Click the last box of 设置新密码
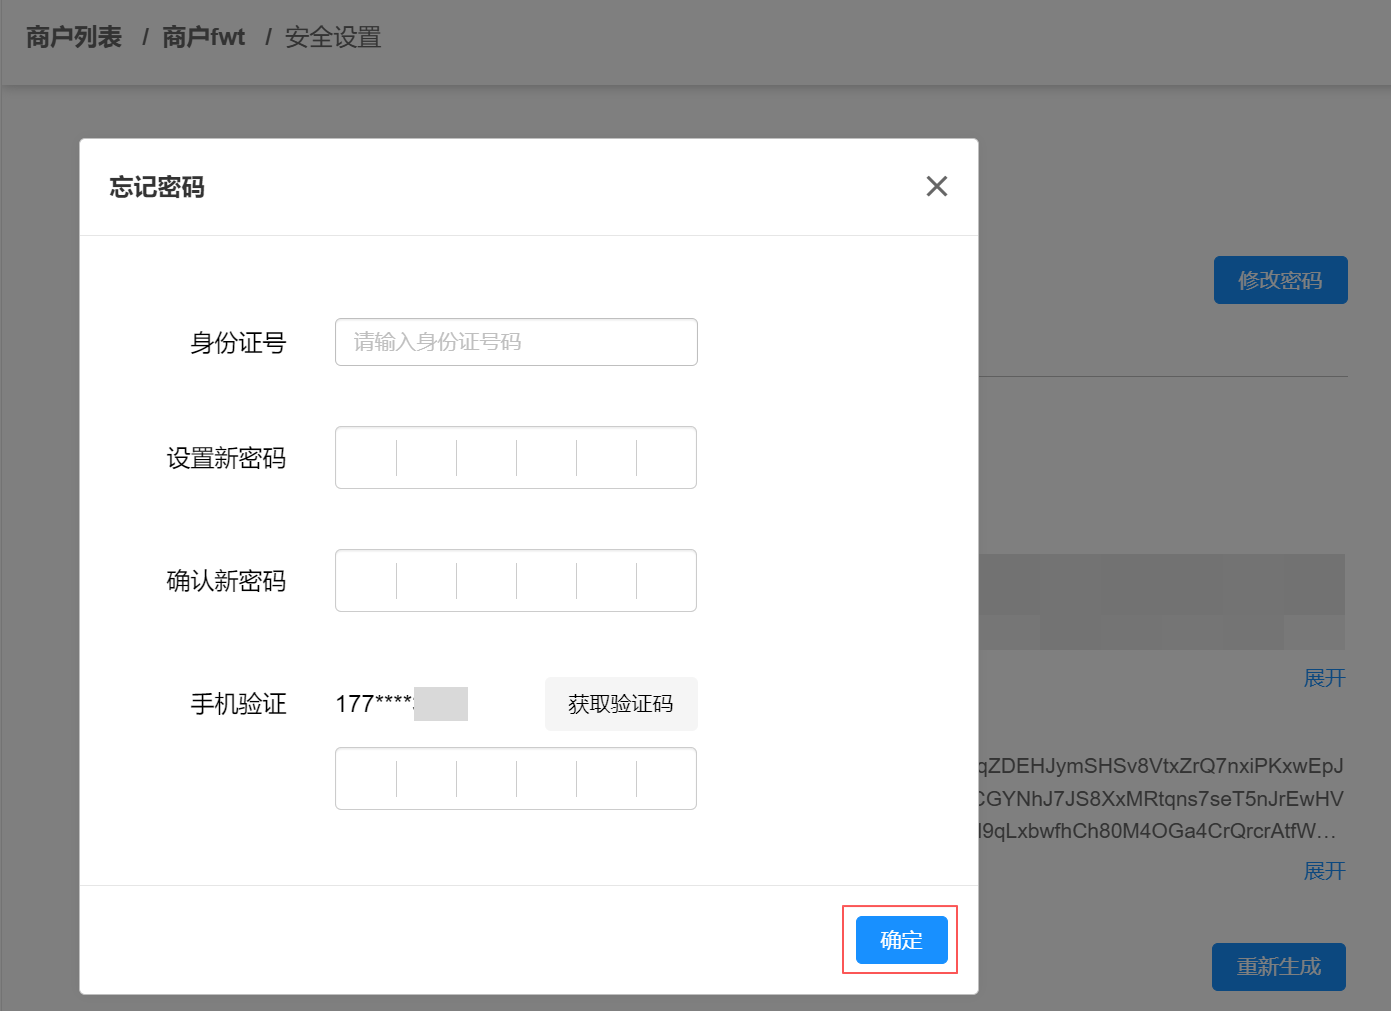 click(x=666, y=457)
